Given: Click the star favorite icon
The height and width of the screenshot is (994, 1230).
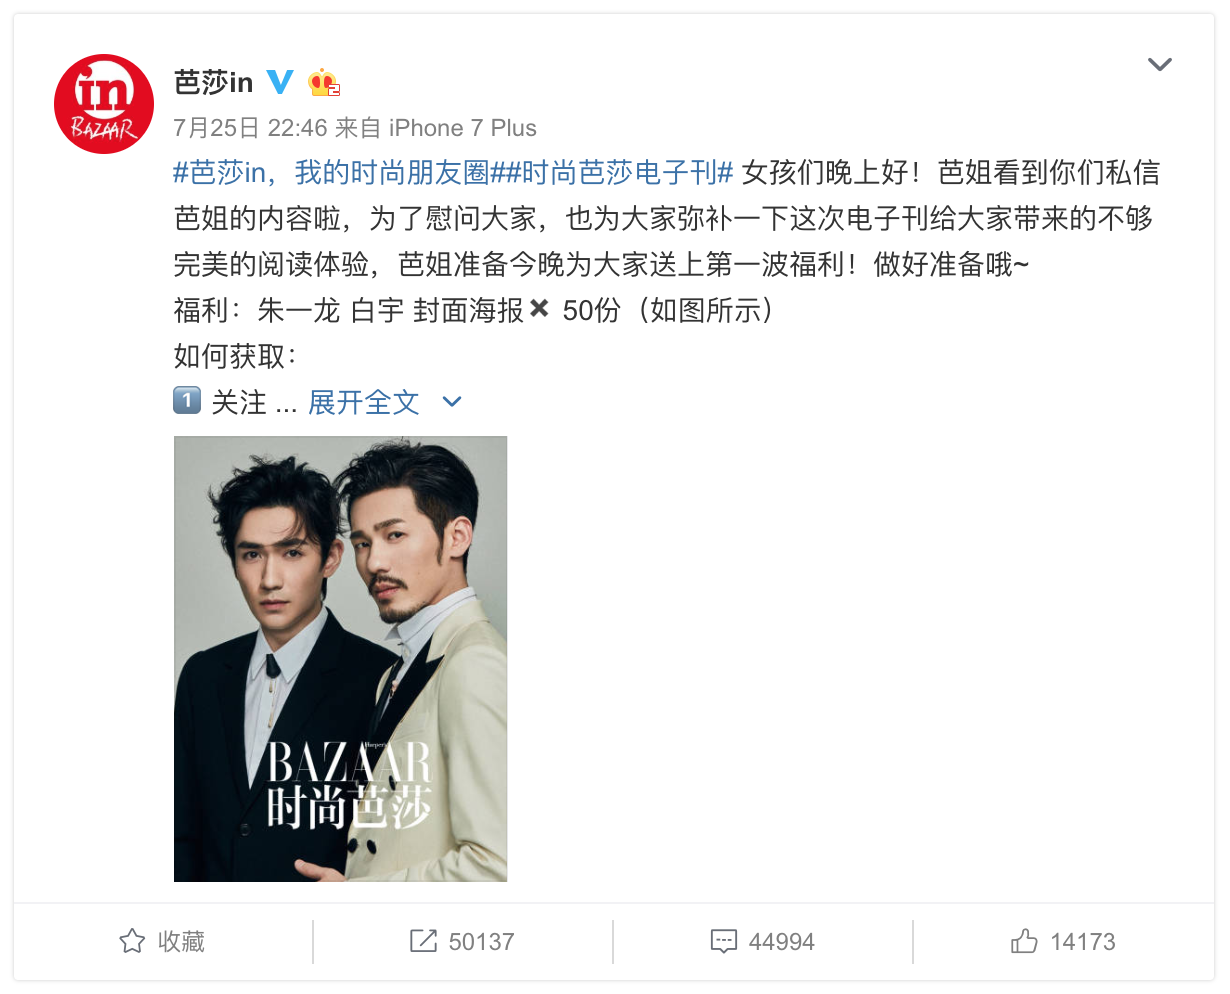Looking at the screenshot, I should [132, 941].
